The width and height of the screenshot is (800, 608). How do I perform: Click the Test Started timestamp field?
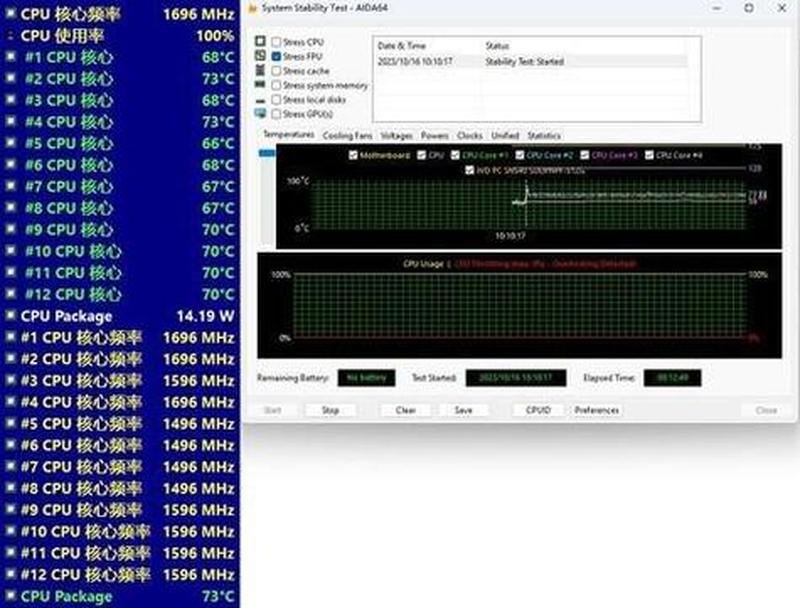516,377
